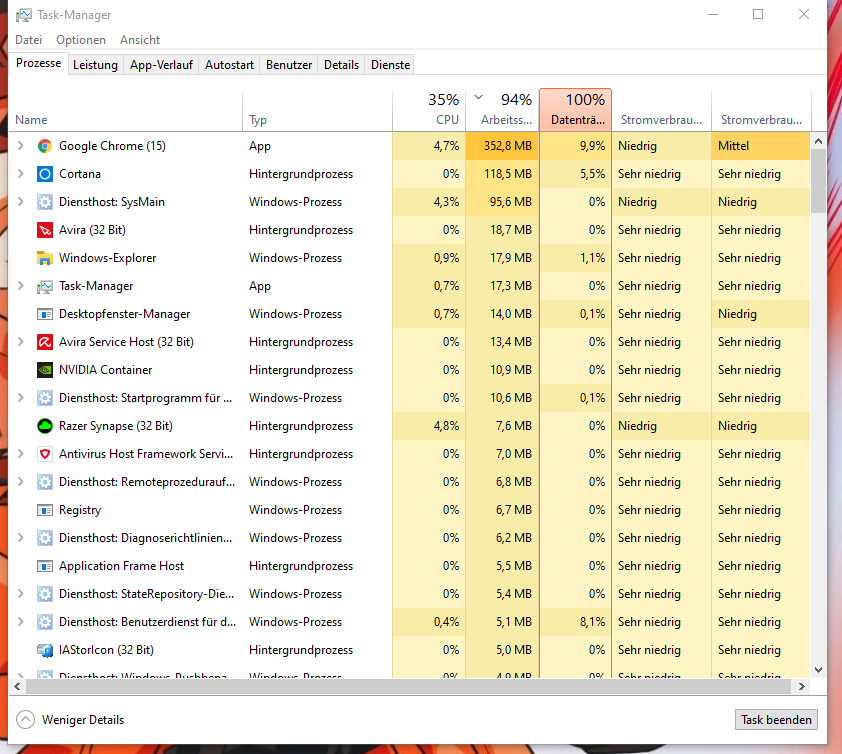The height and width of the screenshot is (754, 842).
Task: Click the 8,1% disk usage cell
Action: click(576, 622)
